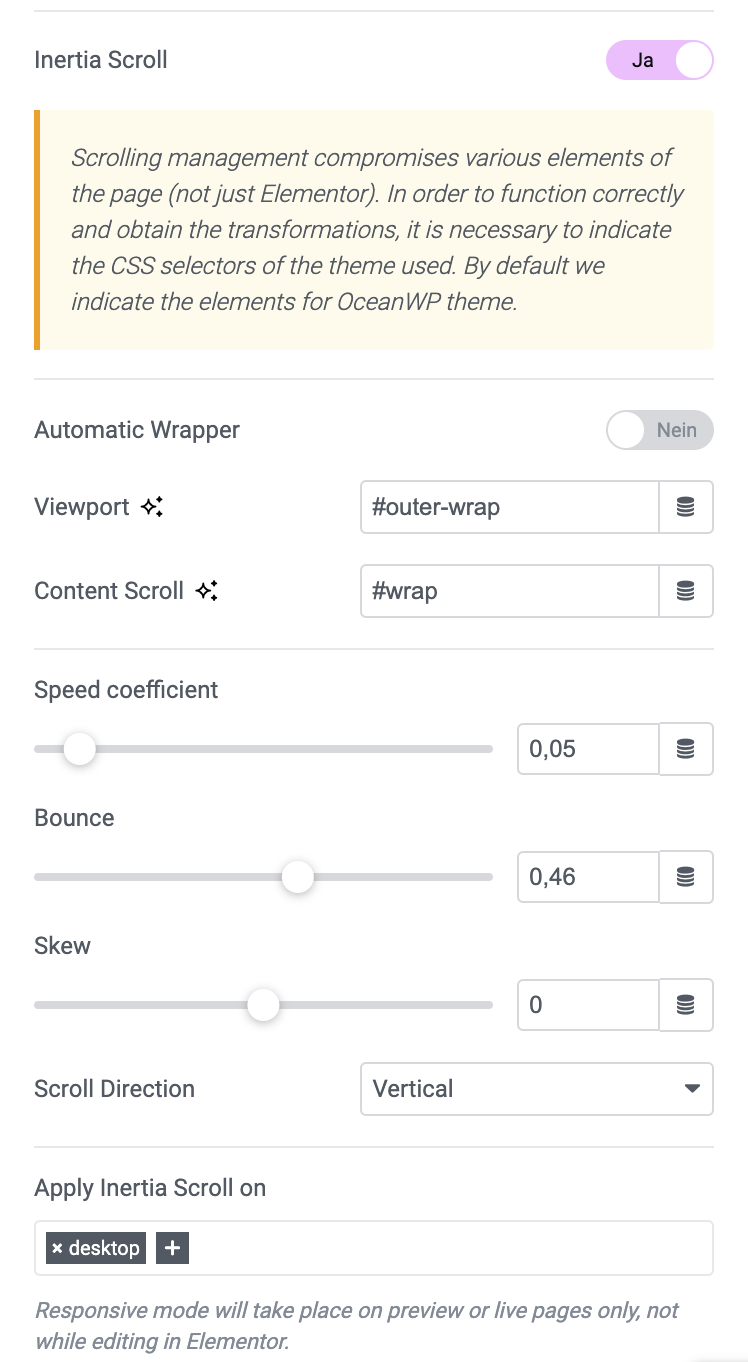Enable the Automatic Wrapper switch
748x1362 pixels.
660,430
